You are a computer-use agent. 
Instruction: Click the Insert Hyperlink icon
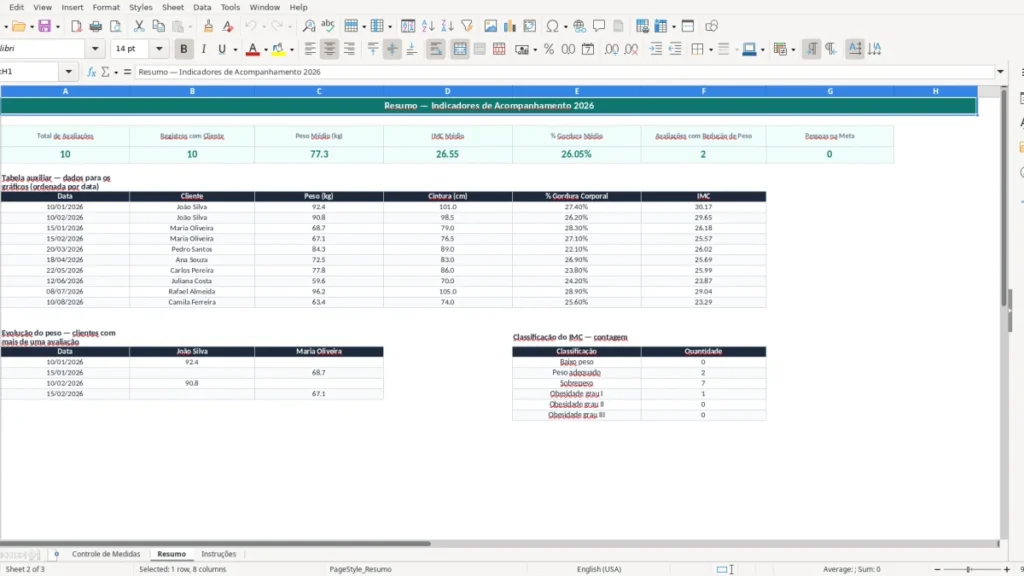tap(579, 26)
